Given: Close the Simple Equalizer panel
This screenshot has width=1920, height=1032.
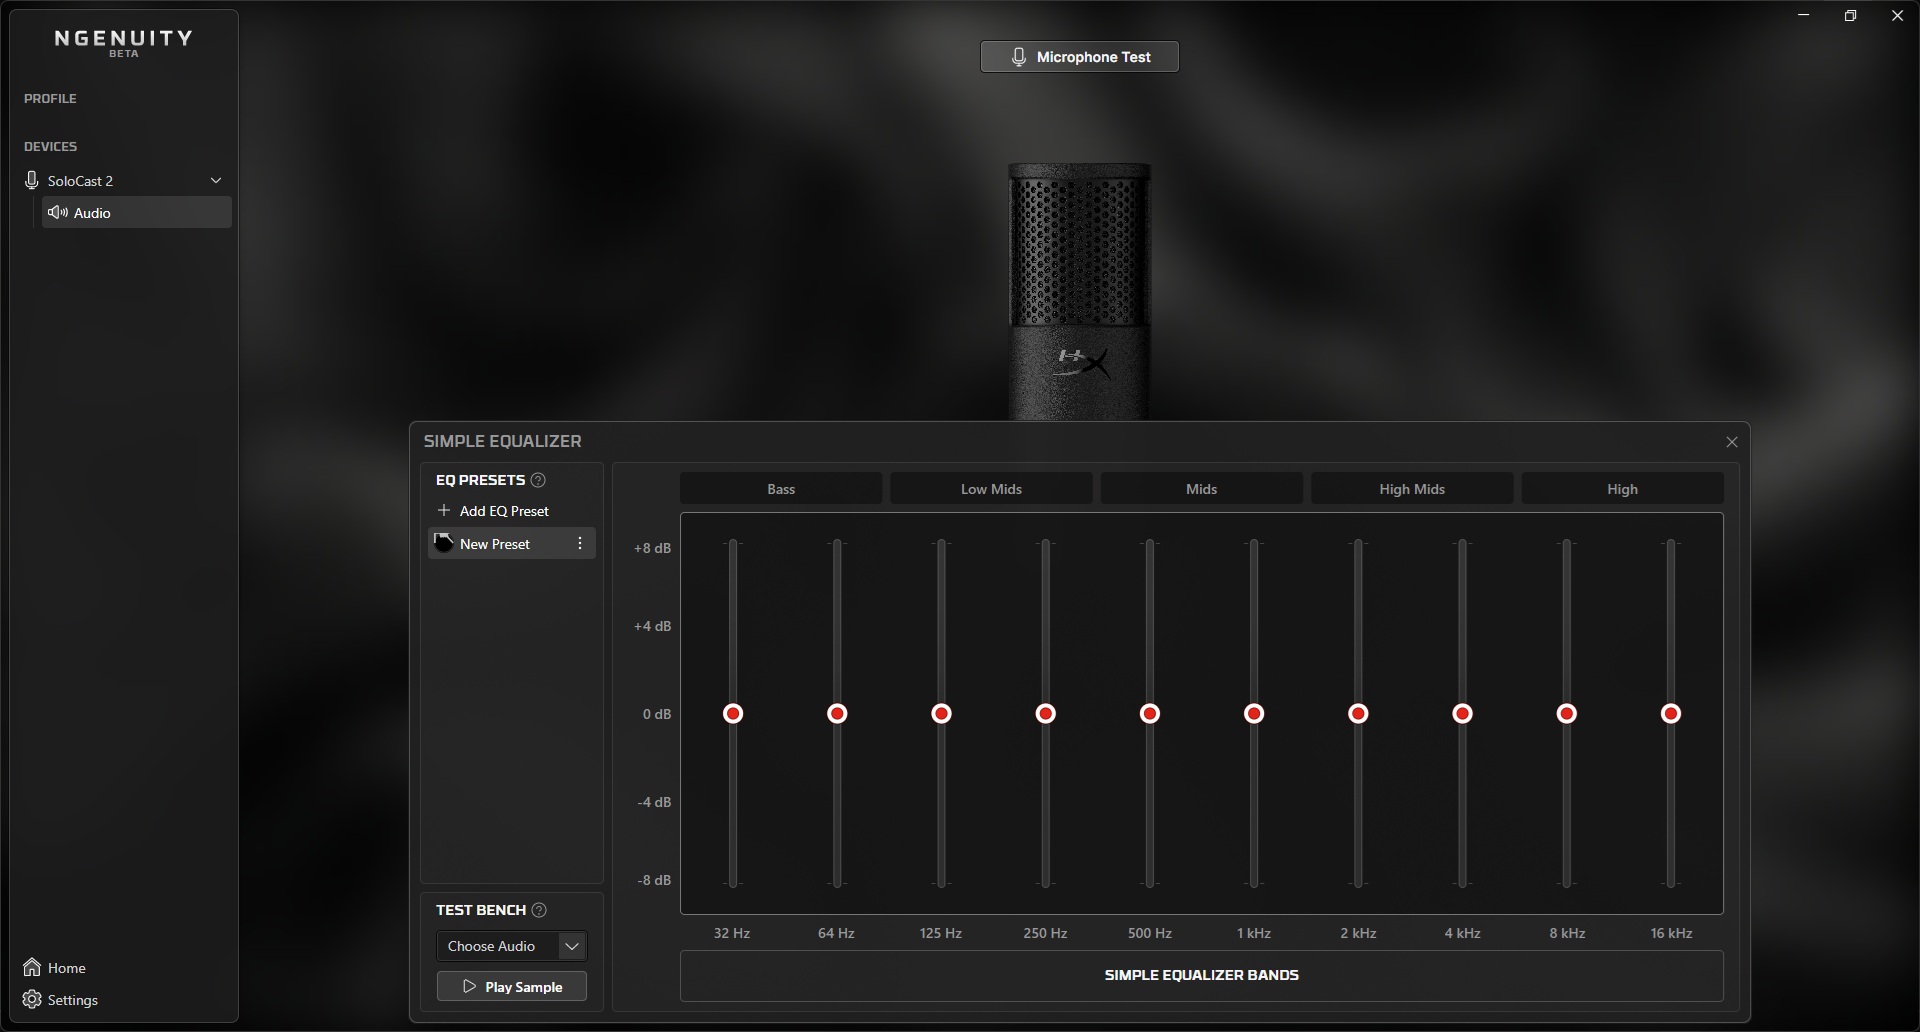Looking at the screenshot, I should pos(1732,442).
